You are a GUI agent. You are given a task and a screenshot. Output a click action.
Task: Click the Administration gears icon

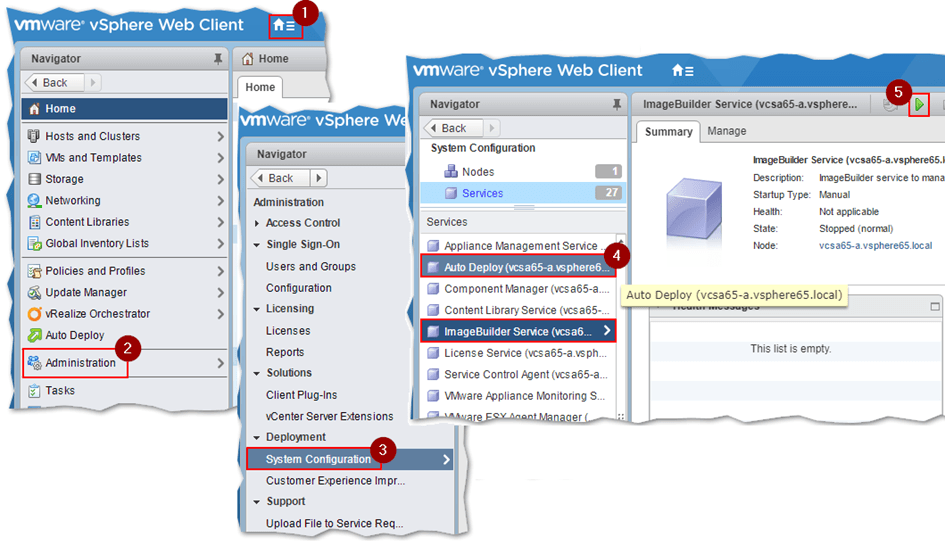click(34, 363)
